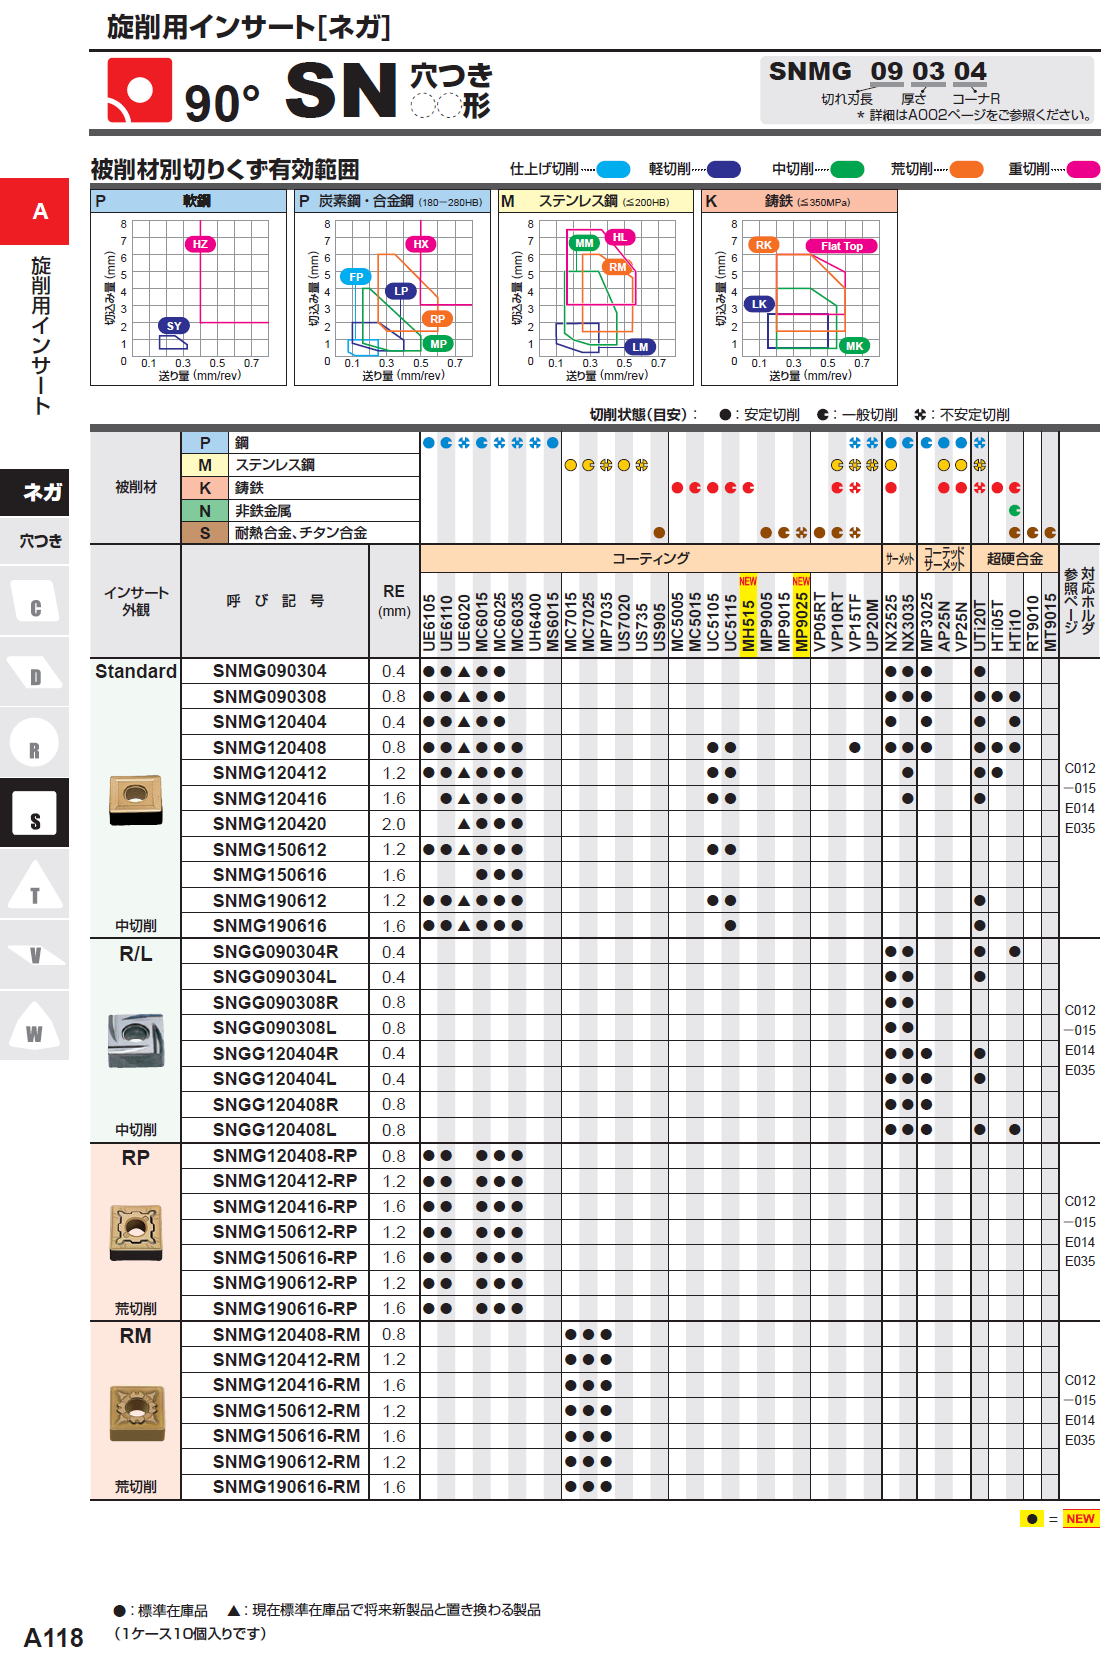
Task: Click the RM breaker insert thumbnail
Action: tap(135, 1412)
